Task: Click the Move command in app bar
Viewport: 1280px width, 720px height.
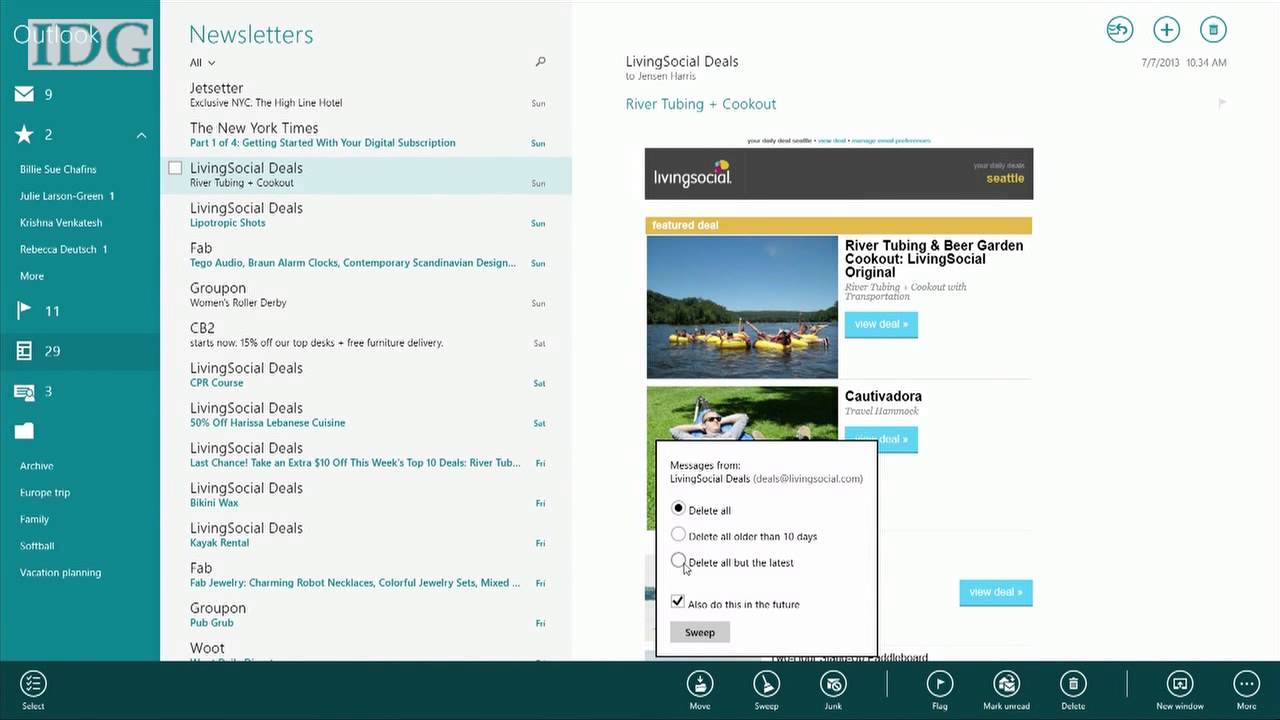Action: coord(700,690)
